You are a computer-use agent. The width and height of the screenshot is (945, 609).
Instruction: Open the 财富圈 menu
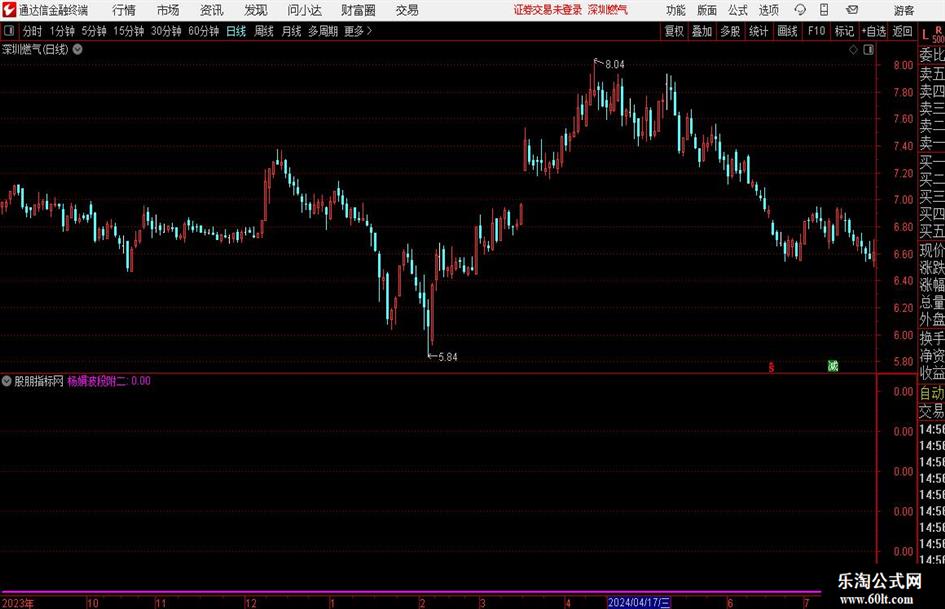[358, 10]
